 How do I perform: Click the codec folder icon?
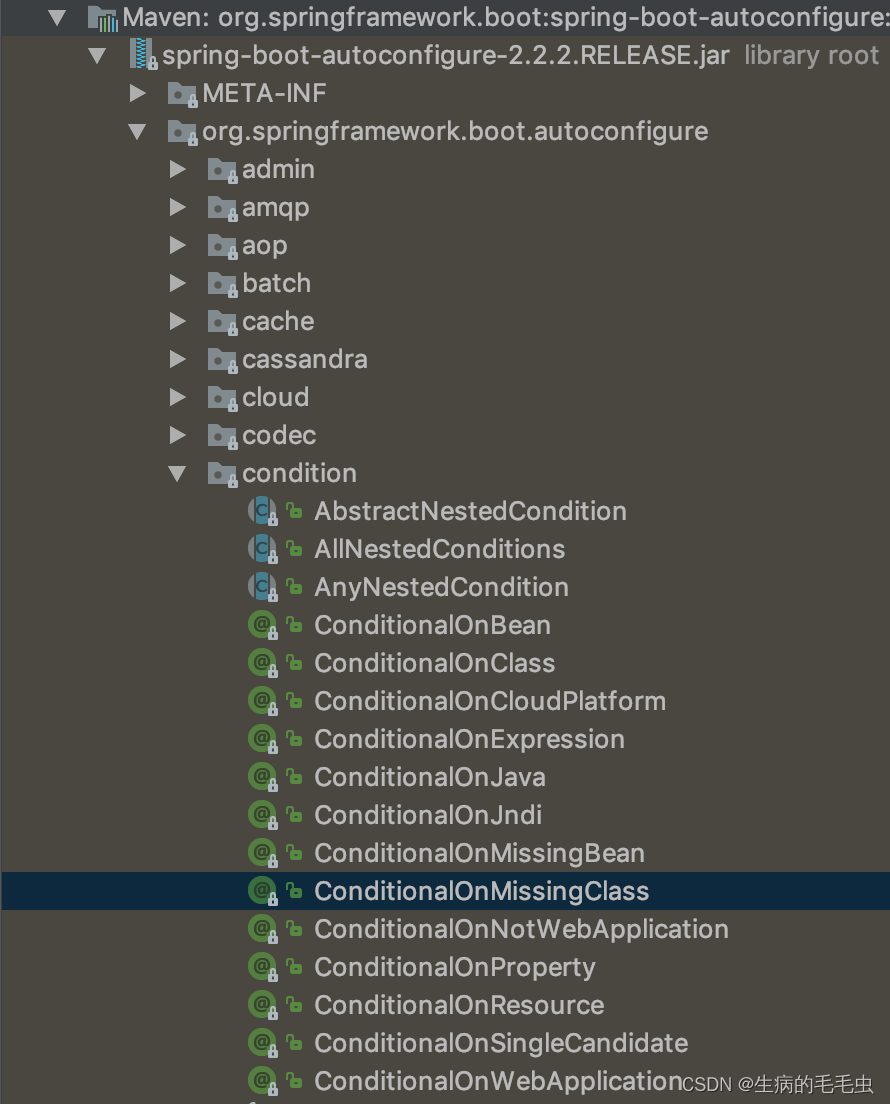pyautogui.click(x=222, y=437)
